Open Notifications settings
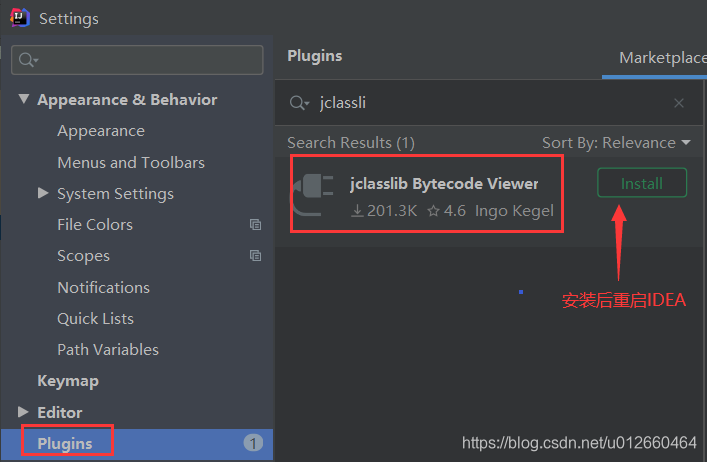Image resolution: width=707 pixels, height=462 pixels. coord(103,287)
